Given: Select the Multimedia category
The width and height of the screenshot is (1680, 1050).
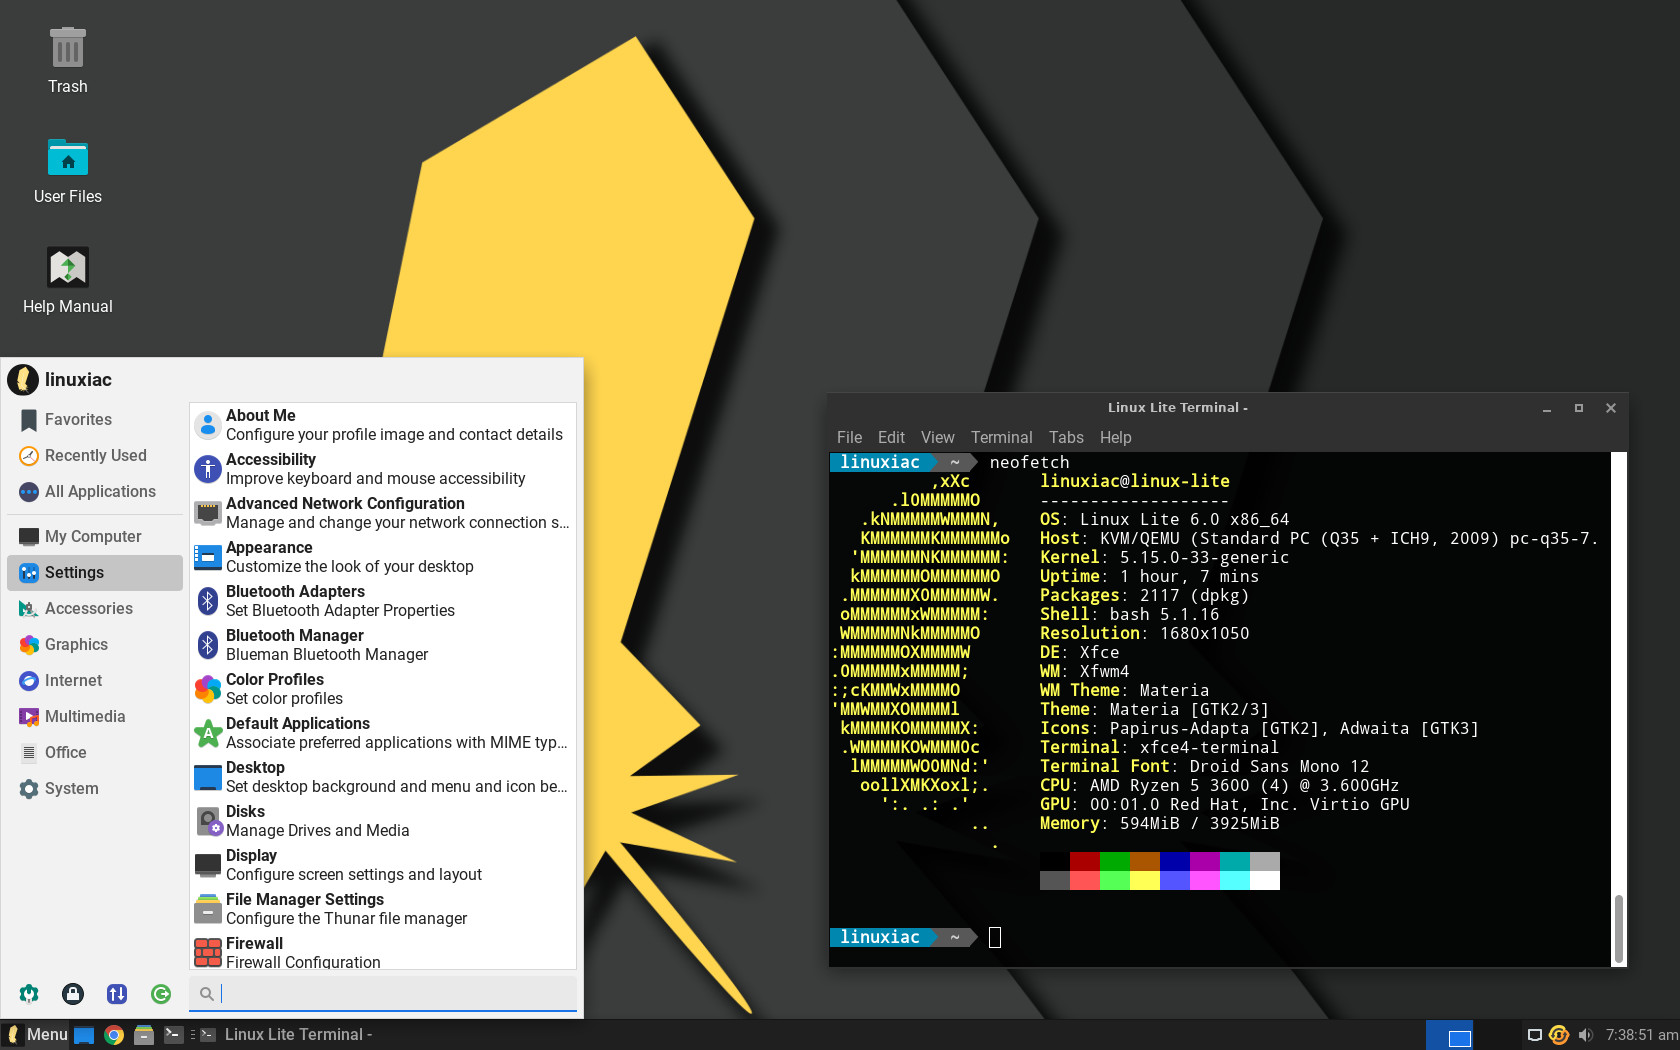Looking at the screenshot, I should pyautogui.click(x=95, y=717).
